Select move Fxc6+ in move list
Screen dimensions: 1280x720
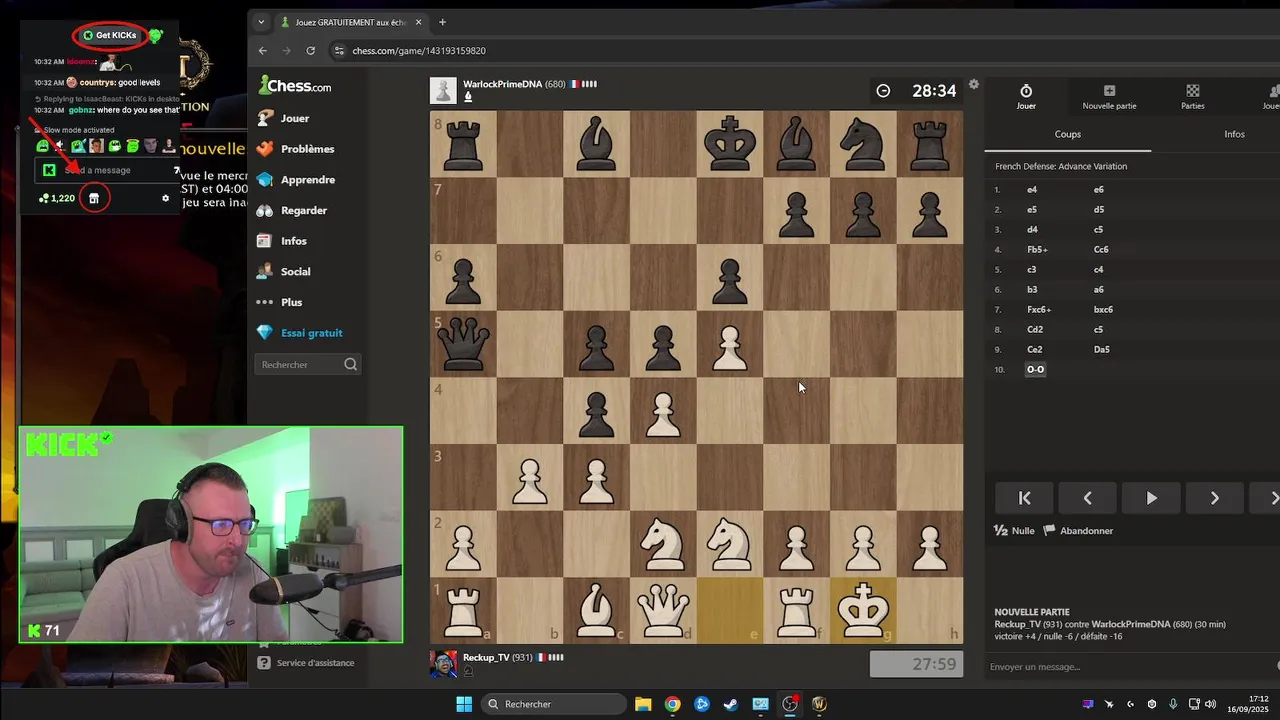pyautogui.click(x=1040, y=310)
